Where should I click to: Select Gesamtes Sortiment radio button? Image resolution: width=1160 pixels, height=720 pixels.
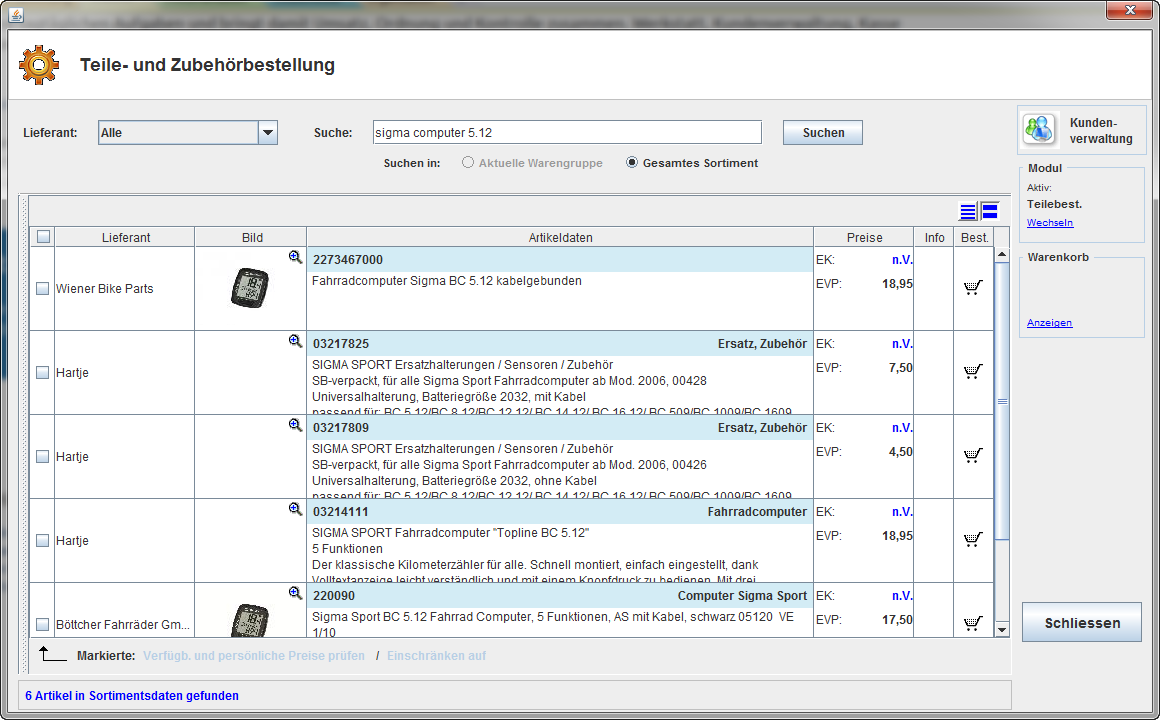(x=632, y=163)
